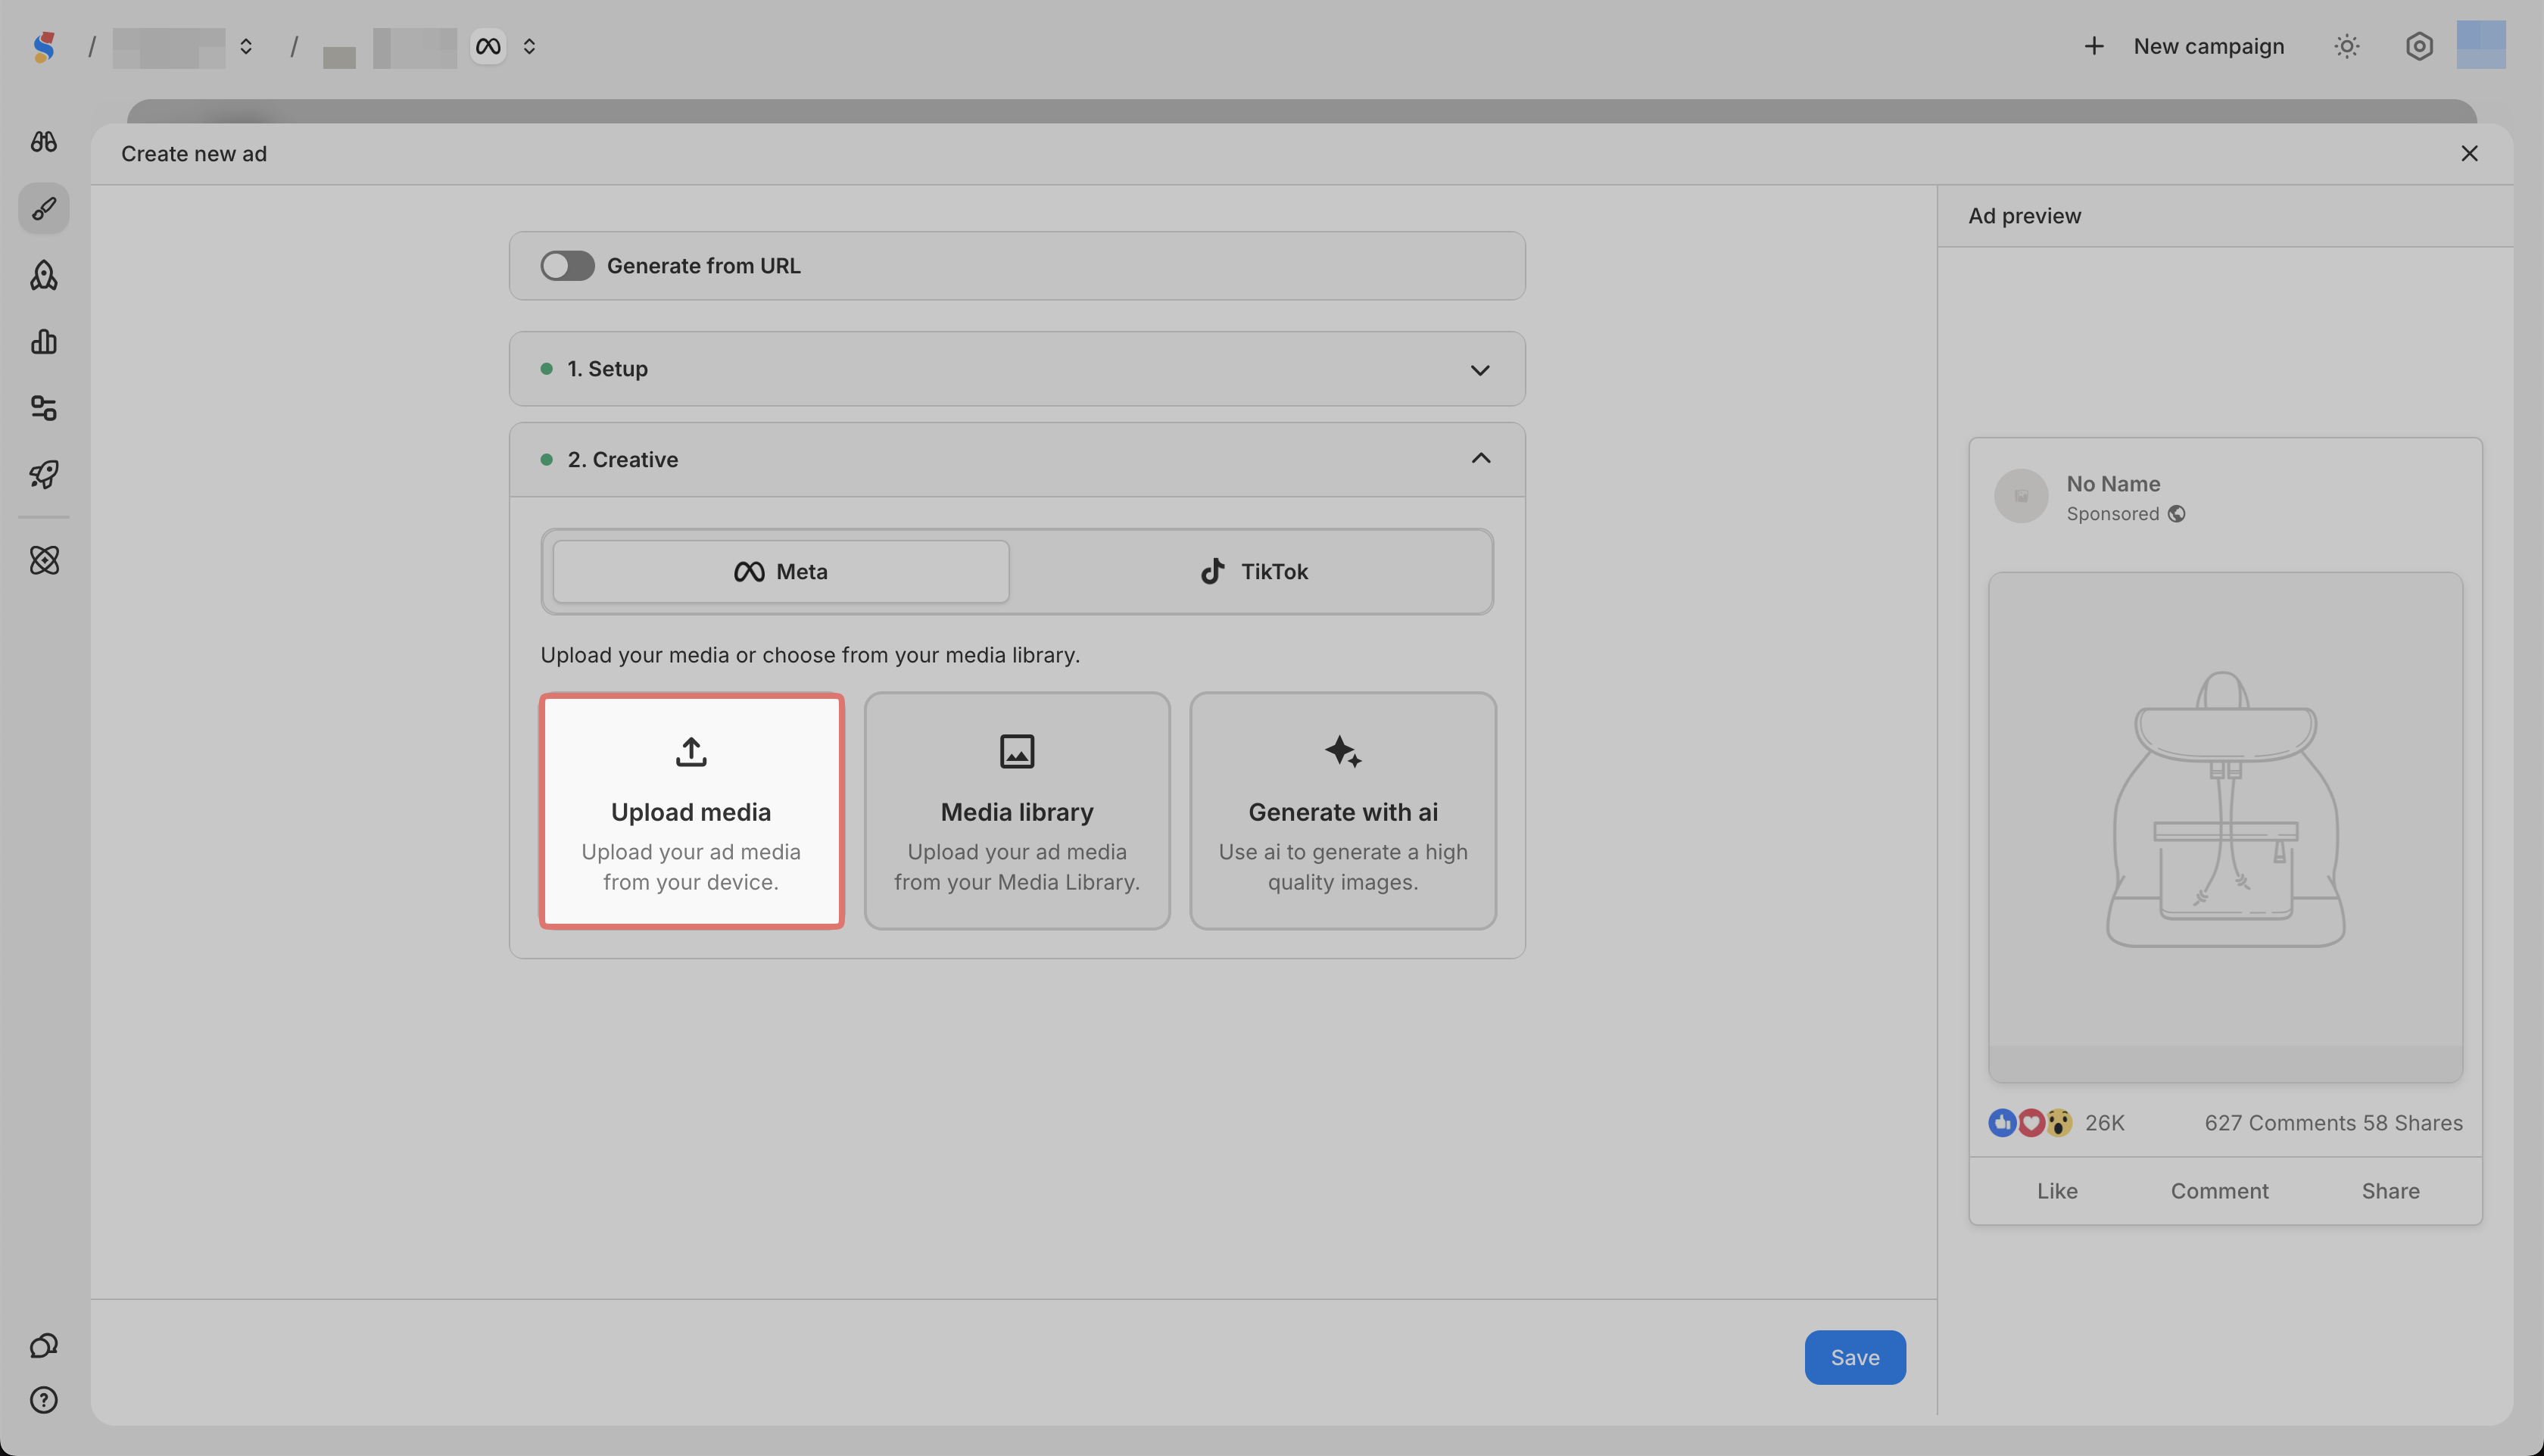Enable the Generate from URL toggle
The image size is (2544, 1456).
tap(567, 266)
